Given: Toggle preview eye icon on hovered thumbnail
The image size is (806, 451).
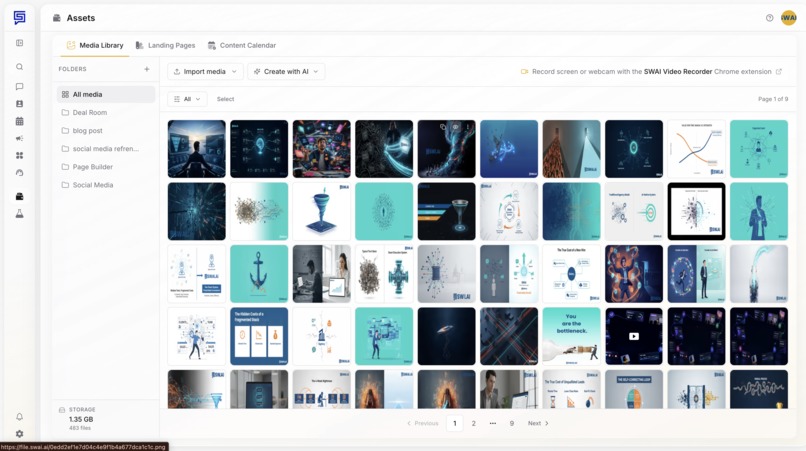Looking at the screenshot, I should point(455,127).
